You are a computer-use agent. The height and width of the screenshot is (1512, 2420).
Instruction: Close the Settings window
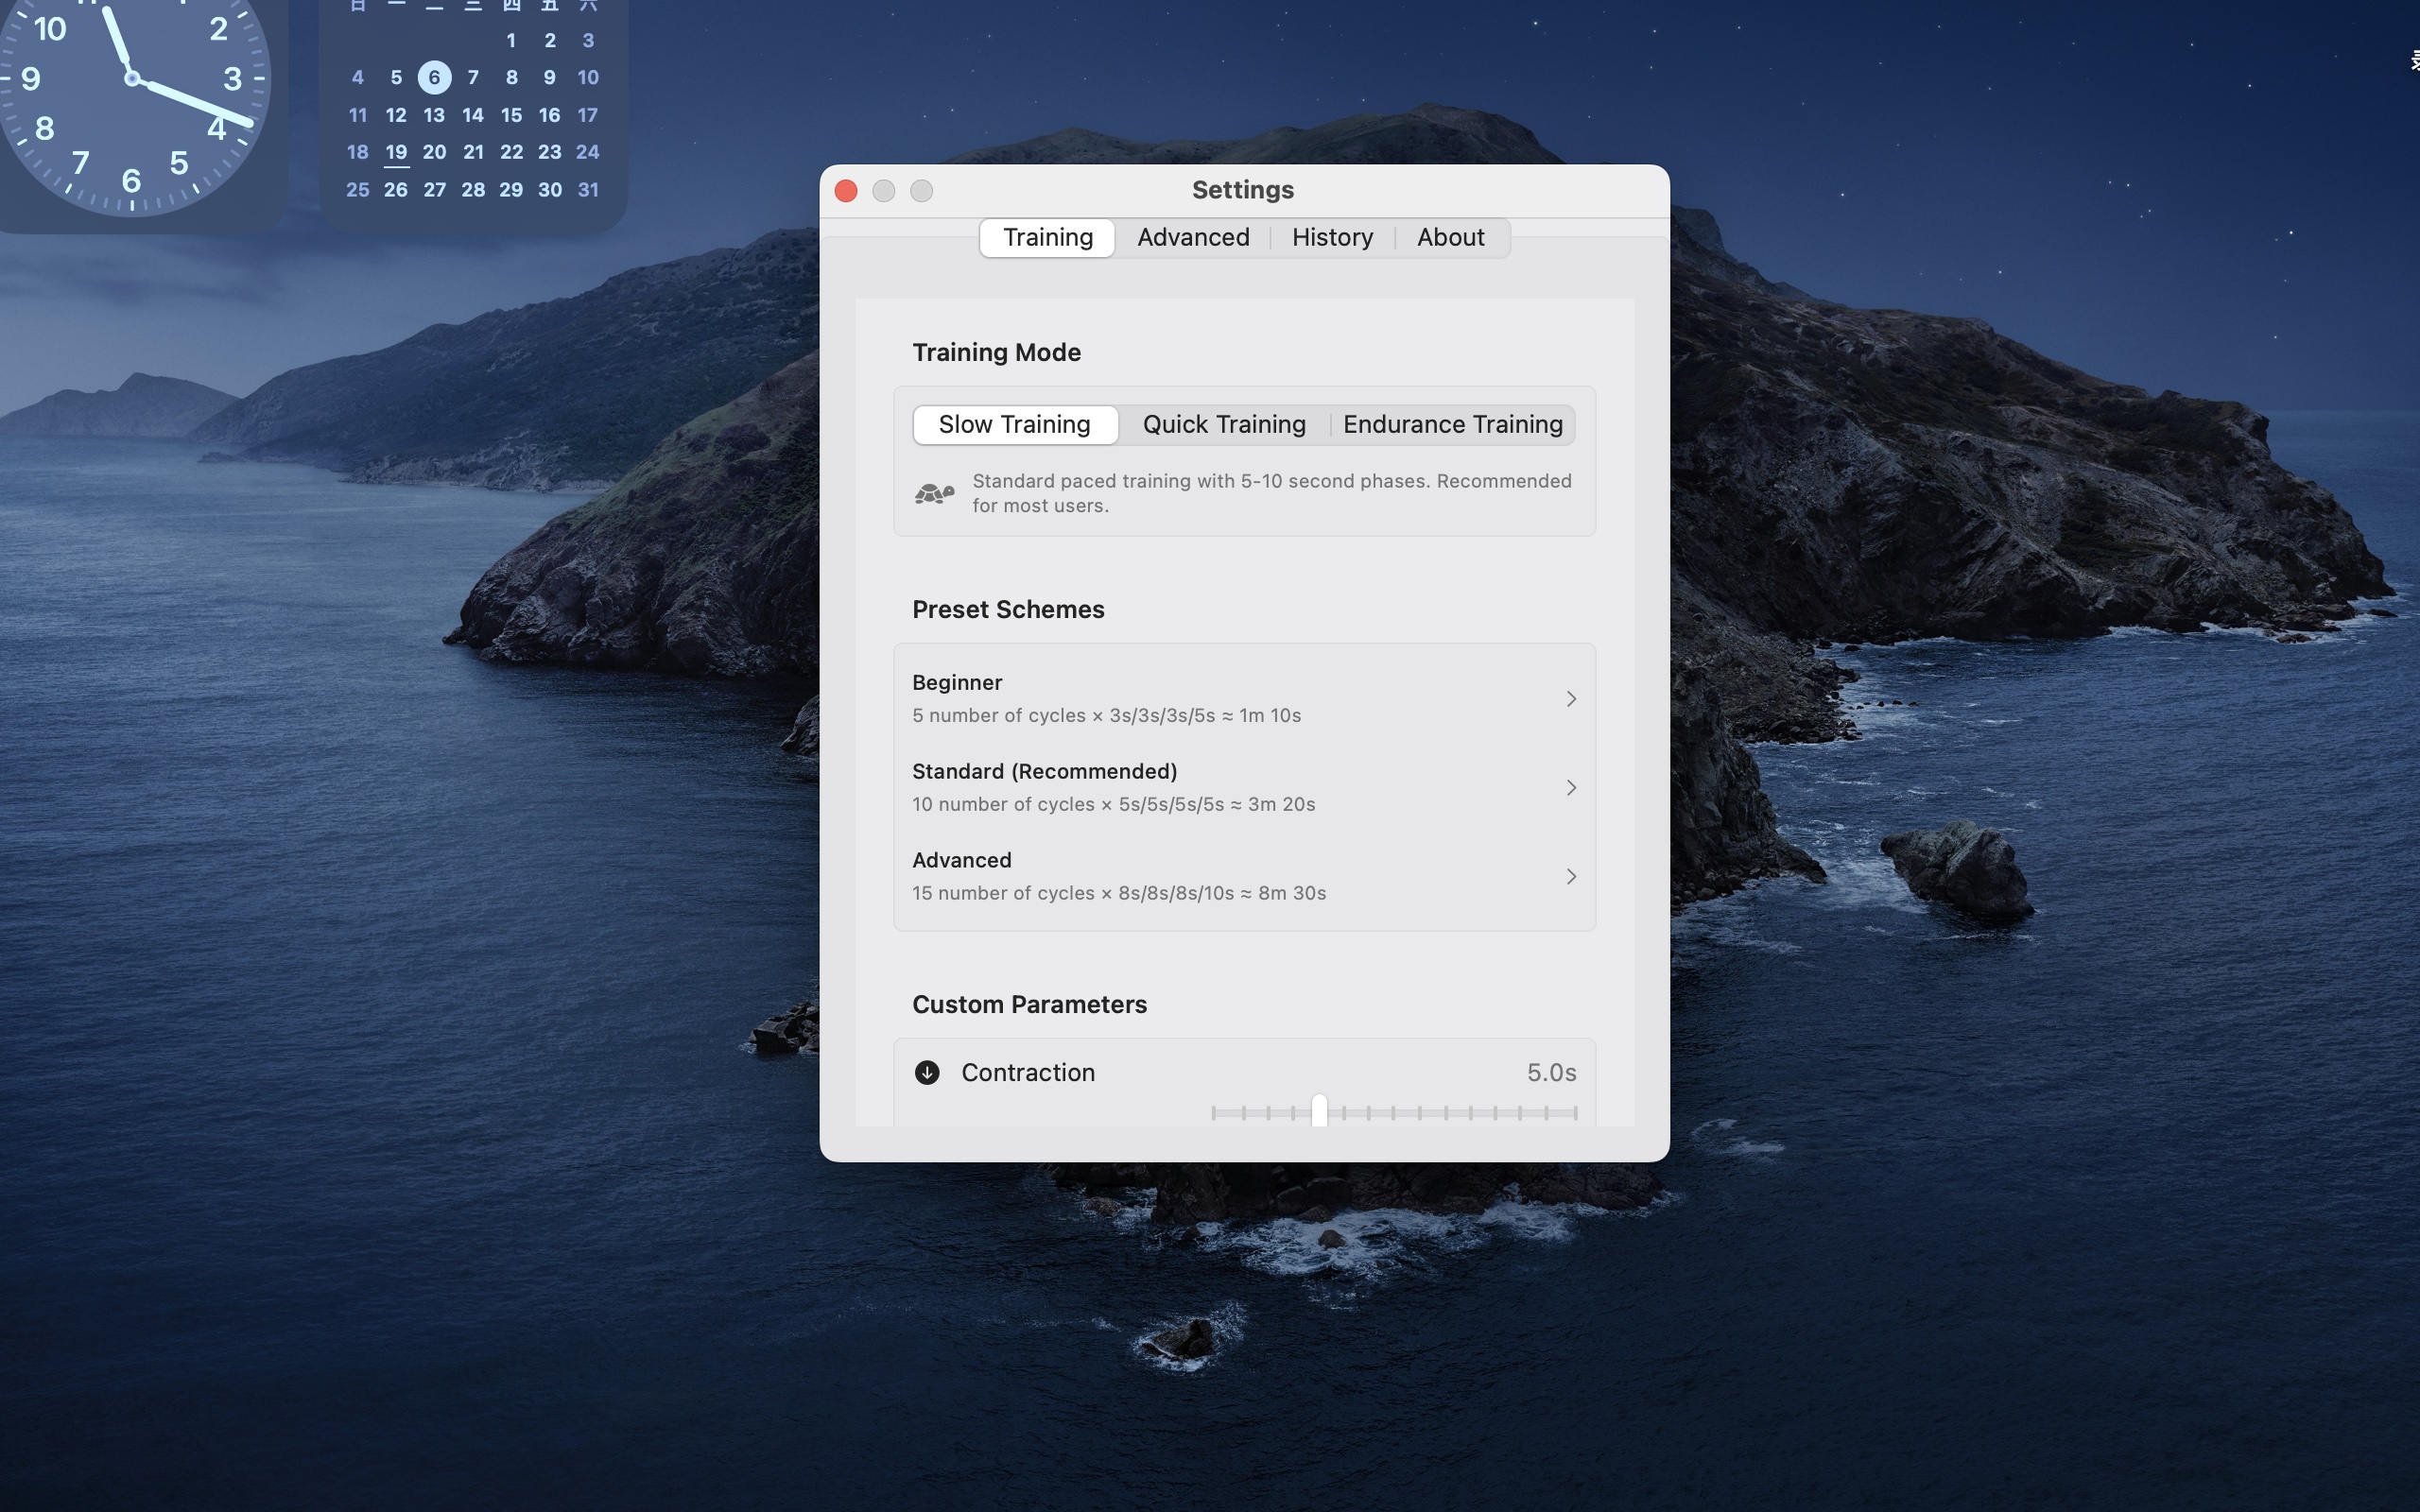(x=846, y=191)
